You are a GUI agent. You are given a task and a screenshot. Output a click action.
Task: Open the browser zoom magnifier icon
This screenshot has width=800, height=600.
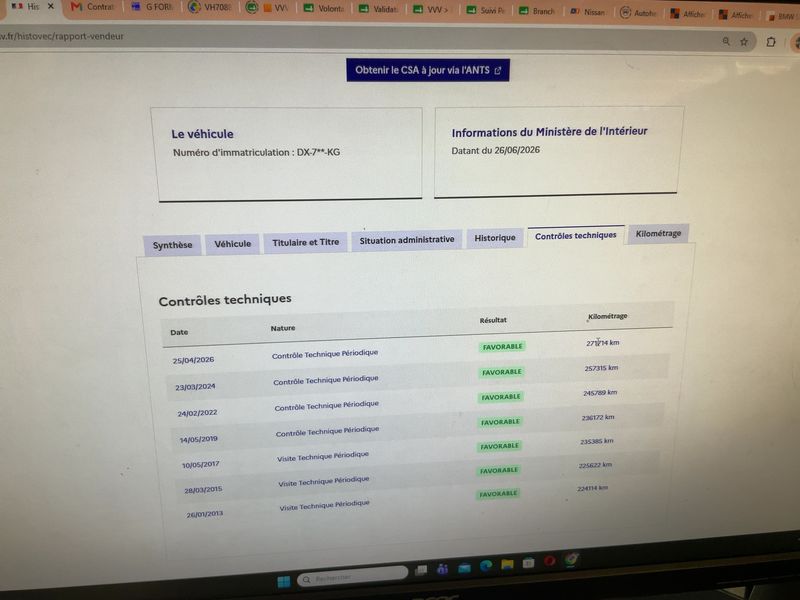(726, 41)
